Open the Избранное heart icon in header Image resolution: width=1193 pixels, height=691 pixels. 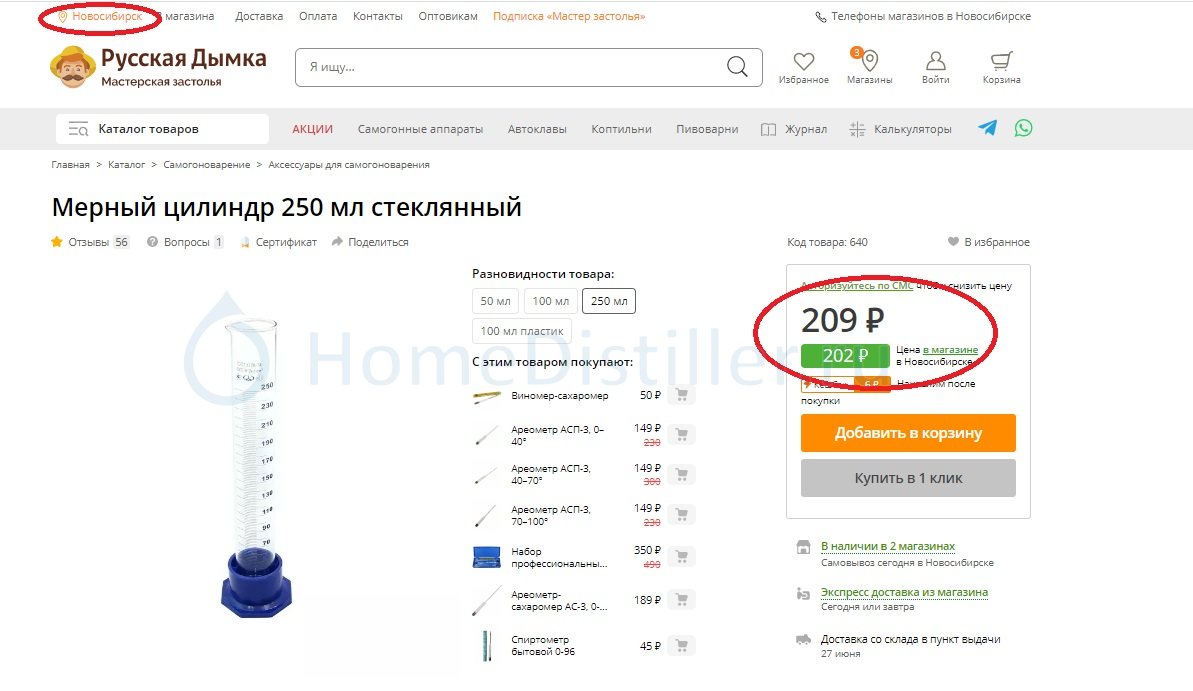point(803,61)
